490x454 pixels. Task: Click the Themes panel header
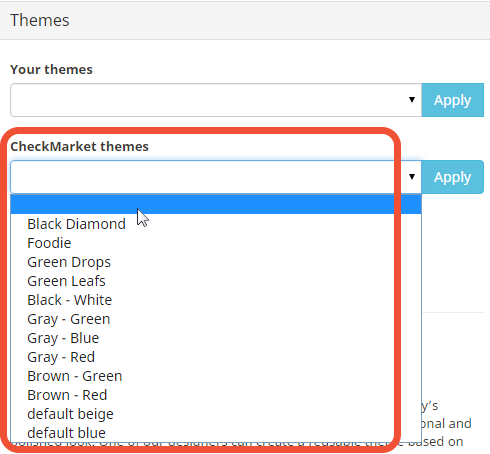tap(245, 20)
